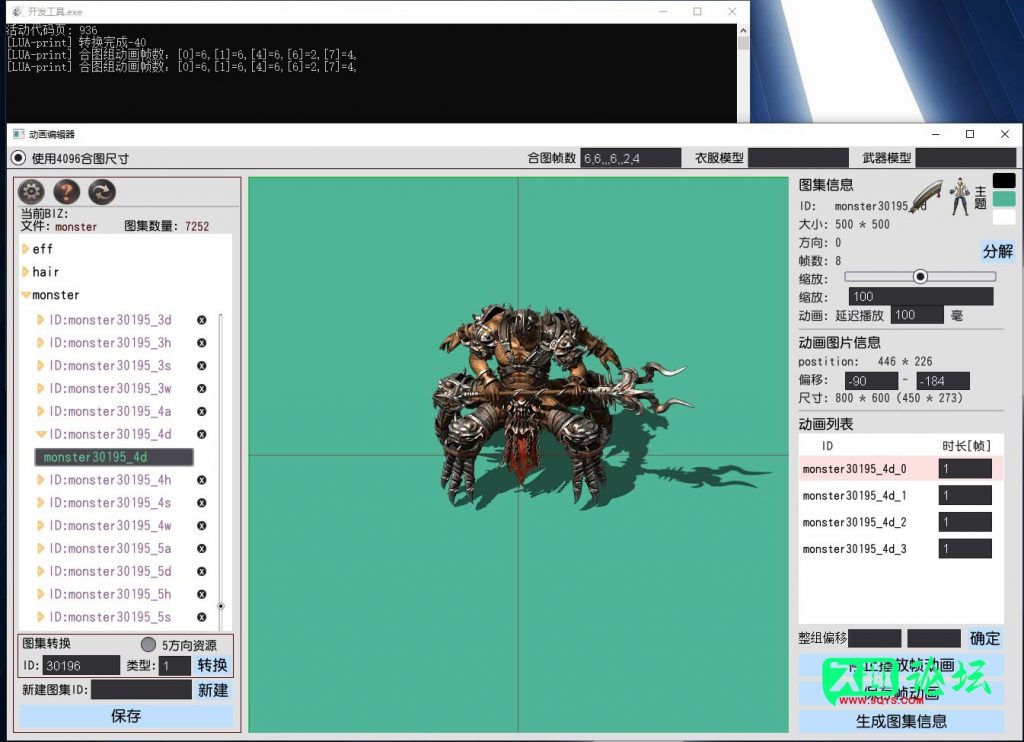
Task: Click the question mark help icon
Action: click(x=67, y=192)
